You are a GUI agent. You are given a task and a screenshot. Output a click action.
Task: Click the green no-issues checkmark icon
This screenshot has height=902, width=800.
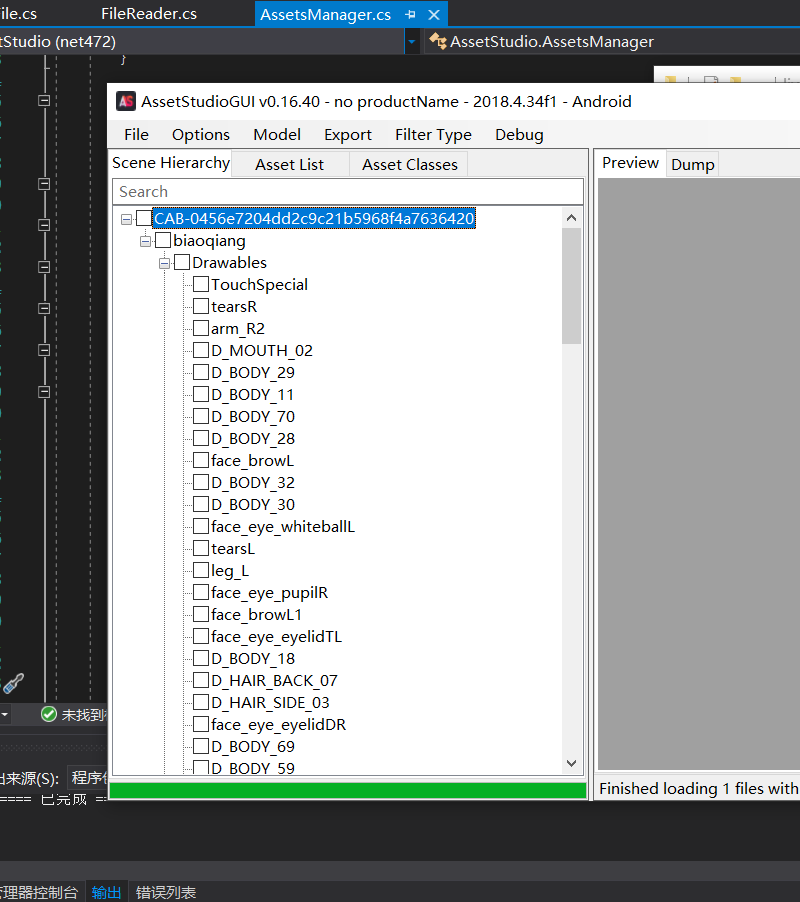(x=49, y=714)
